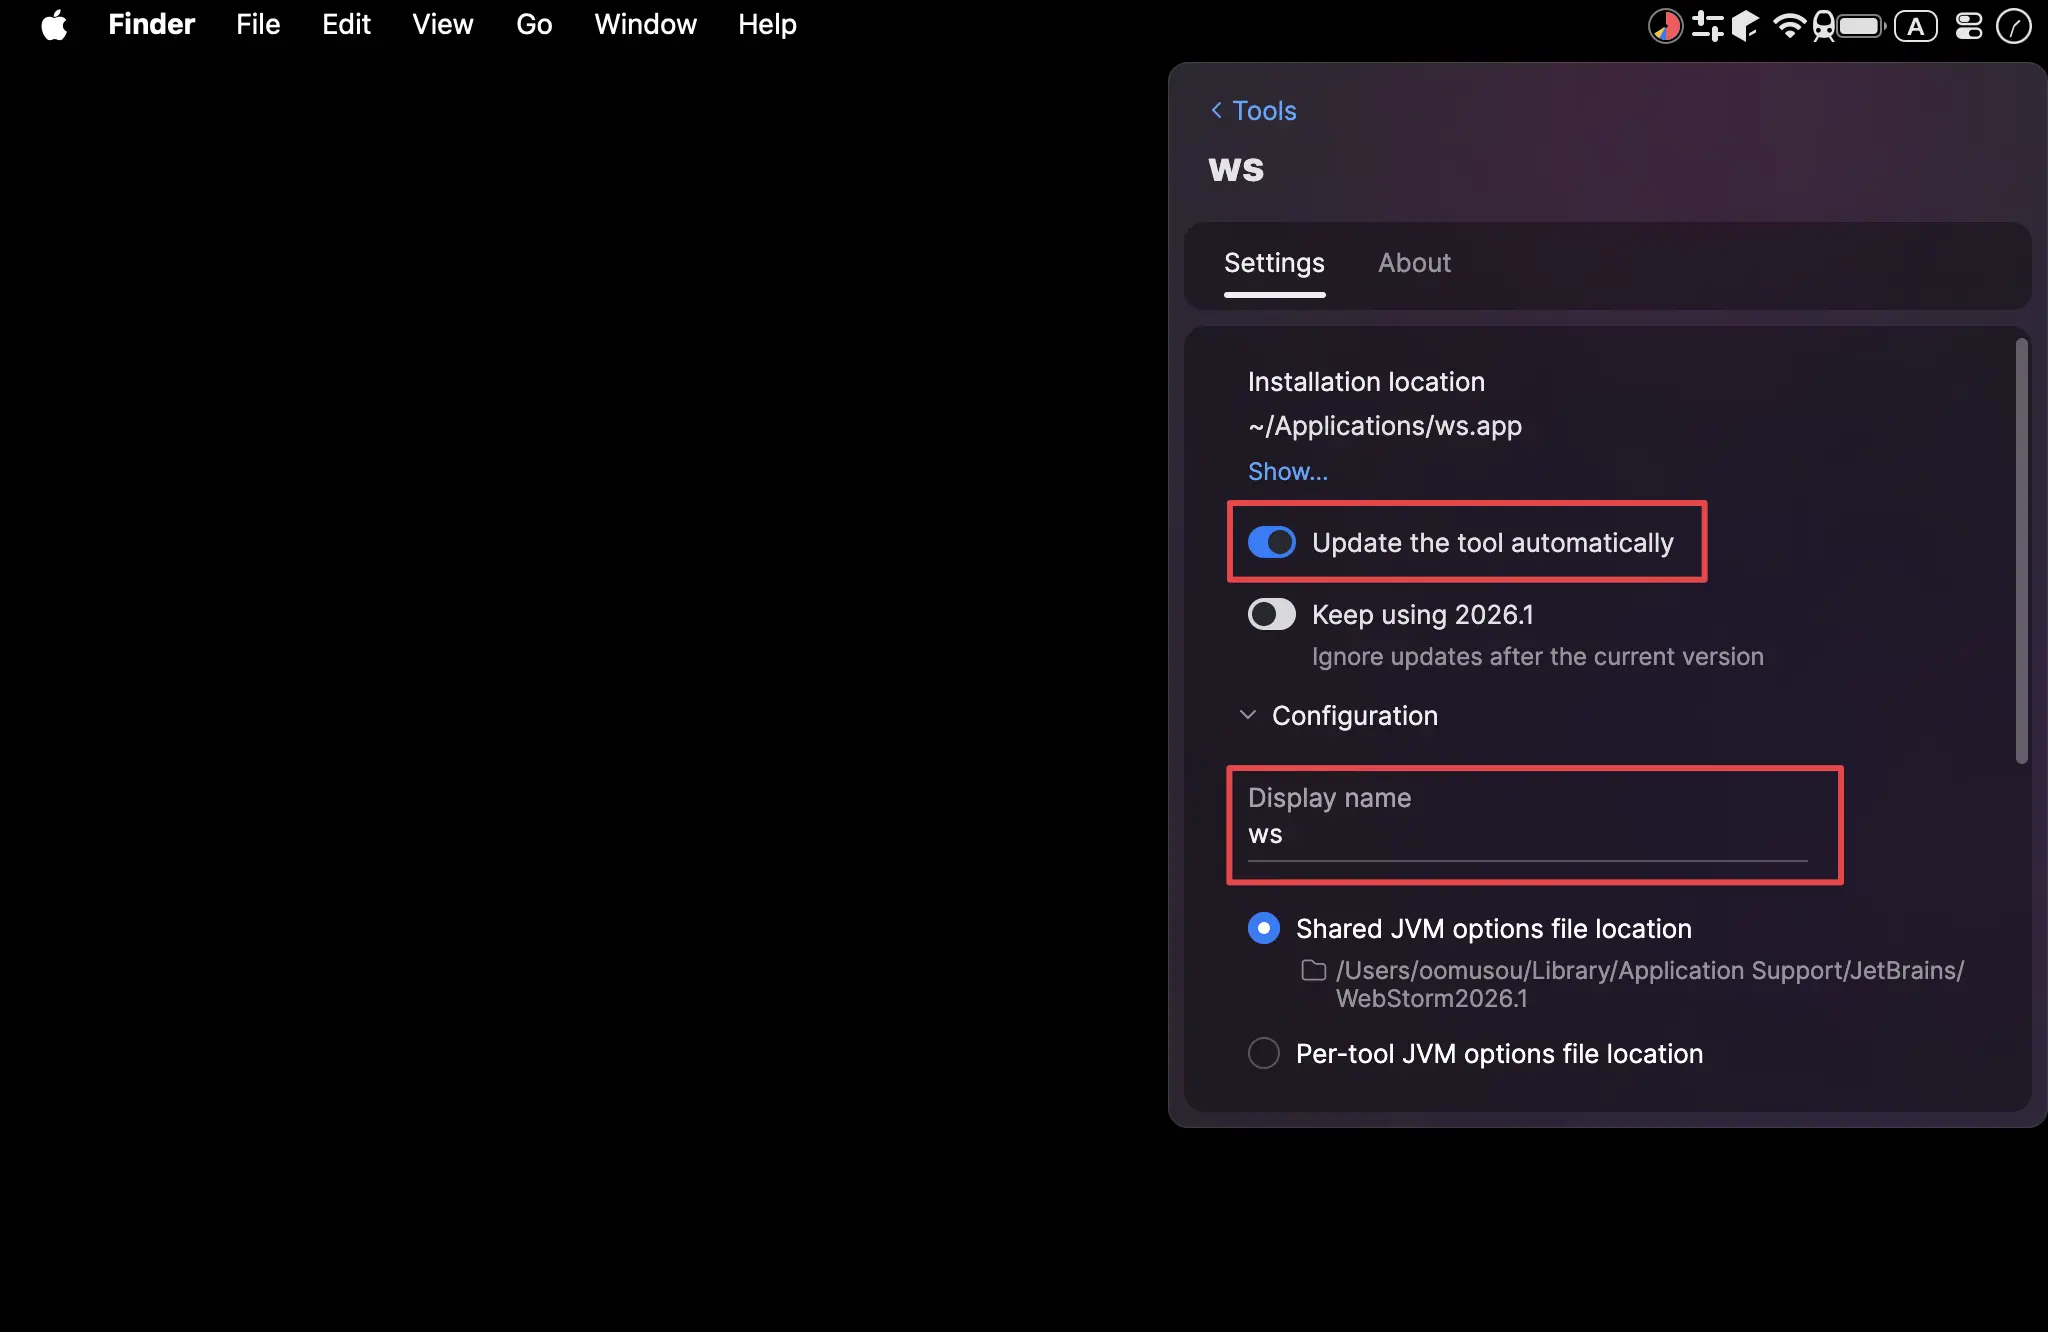2048x1332 pixels.
Task: Open the File menu
Action: pos(258,25)
